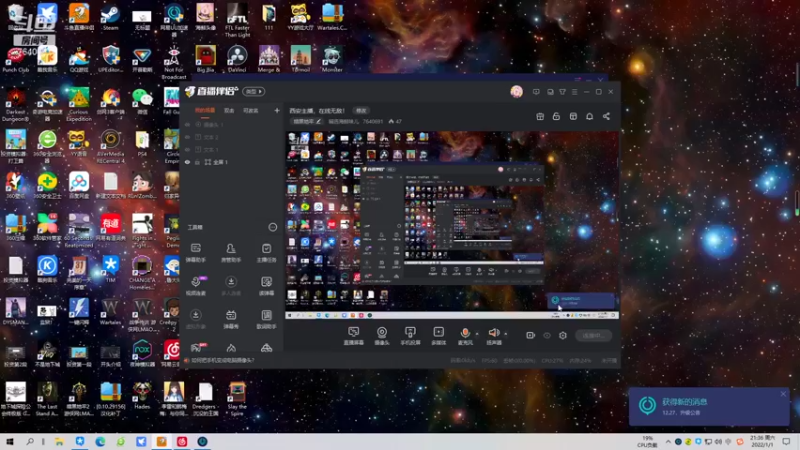This screenshot has width=800, height=450.
Task: Click the record video camera icon
Action: (x=531, y=335)
